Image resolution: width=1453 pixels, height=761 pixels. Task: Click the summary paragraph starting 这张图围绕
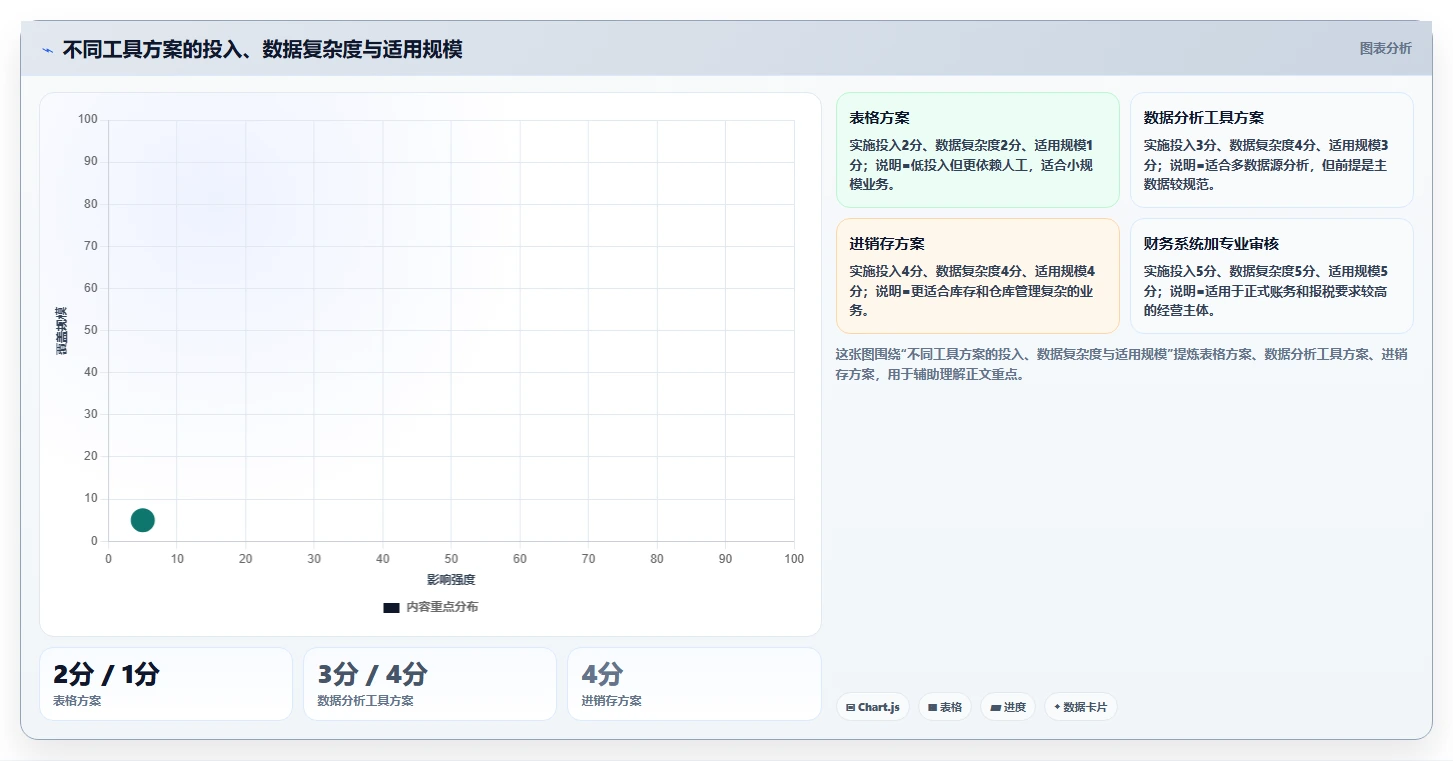[1121, 364]
